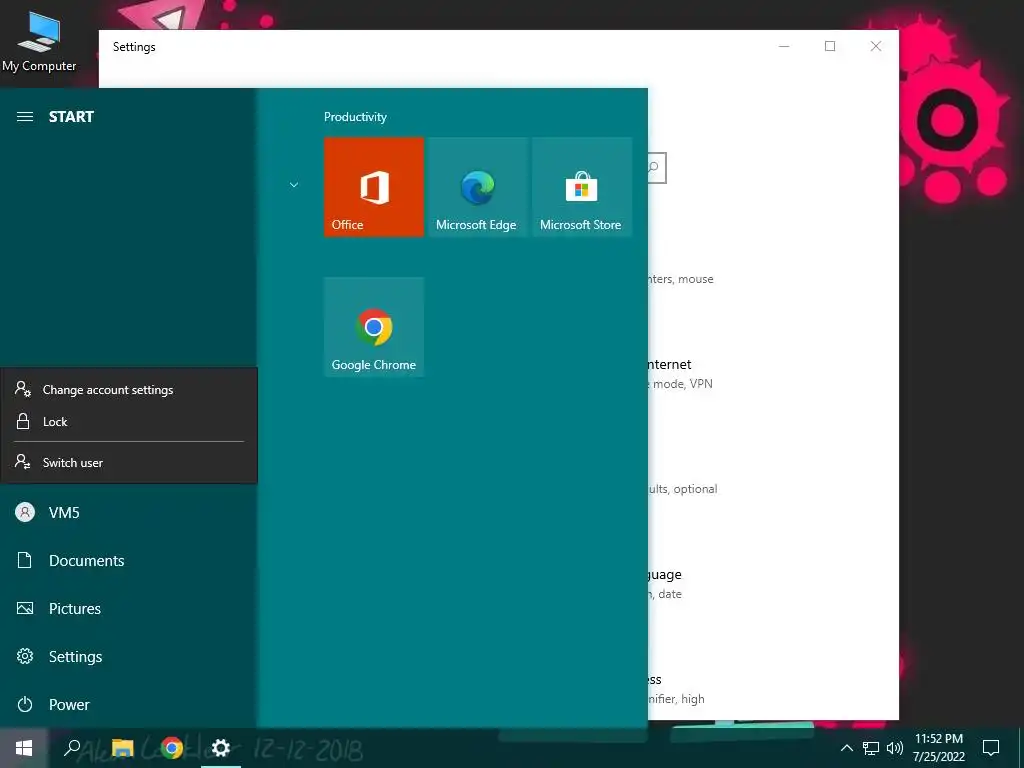Minimize the Settings window
Viewport: 1024px width, 768px height.
pos(784,46)
